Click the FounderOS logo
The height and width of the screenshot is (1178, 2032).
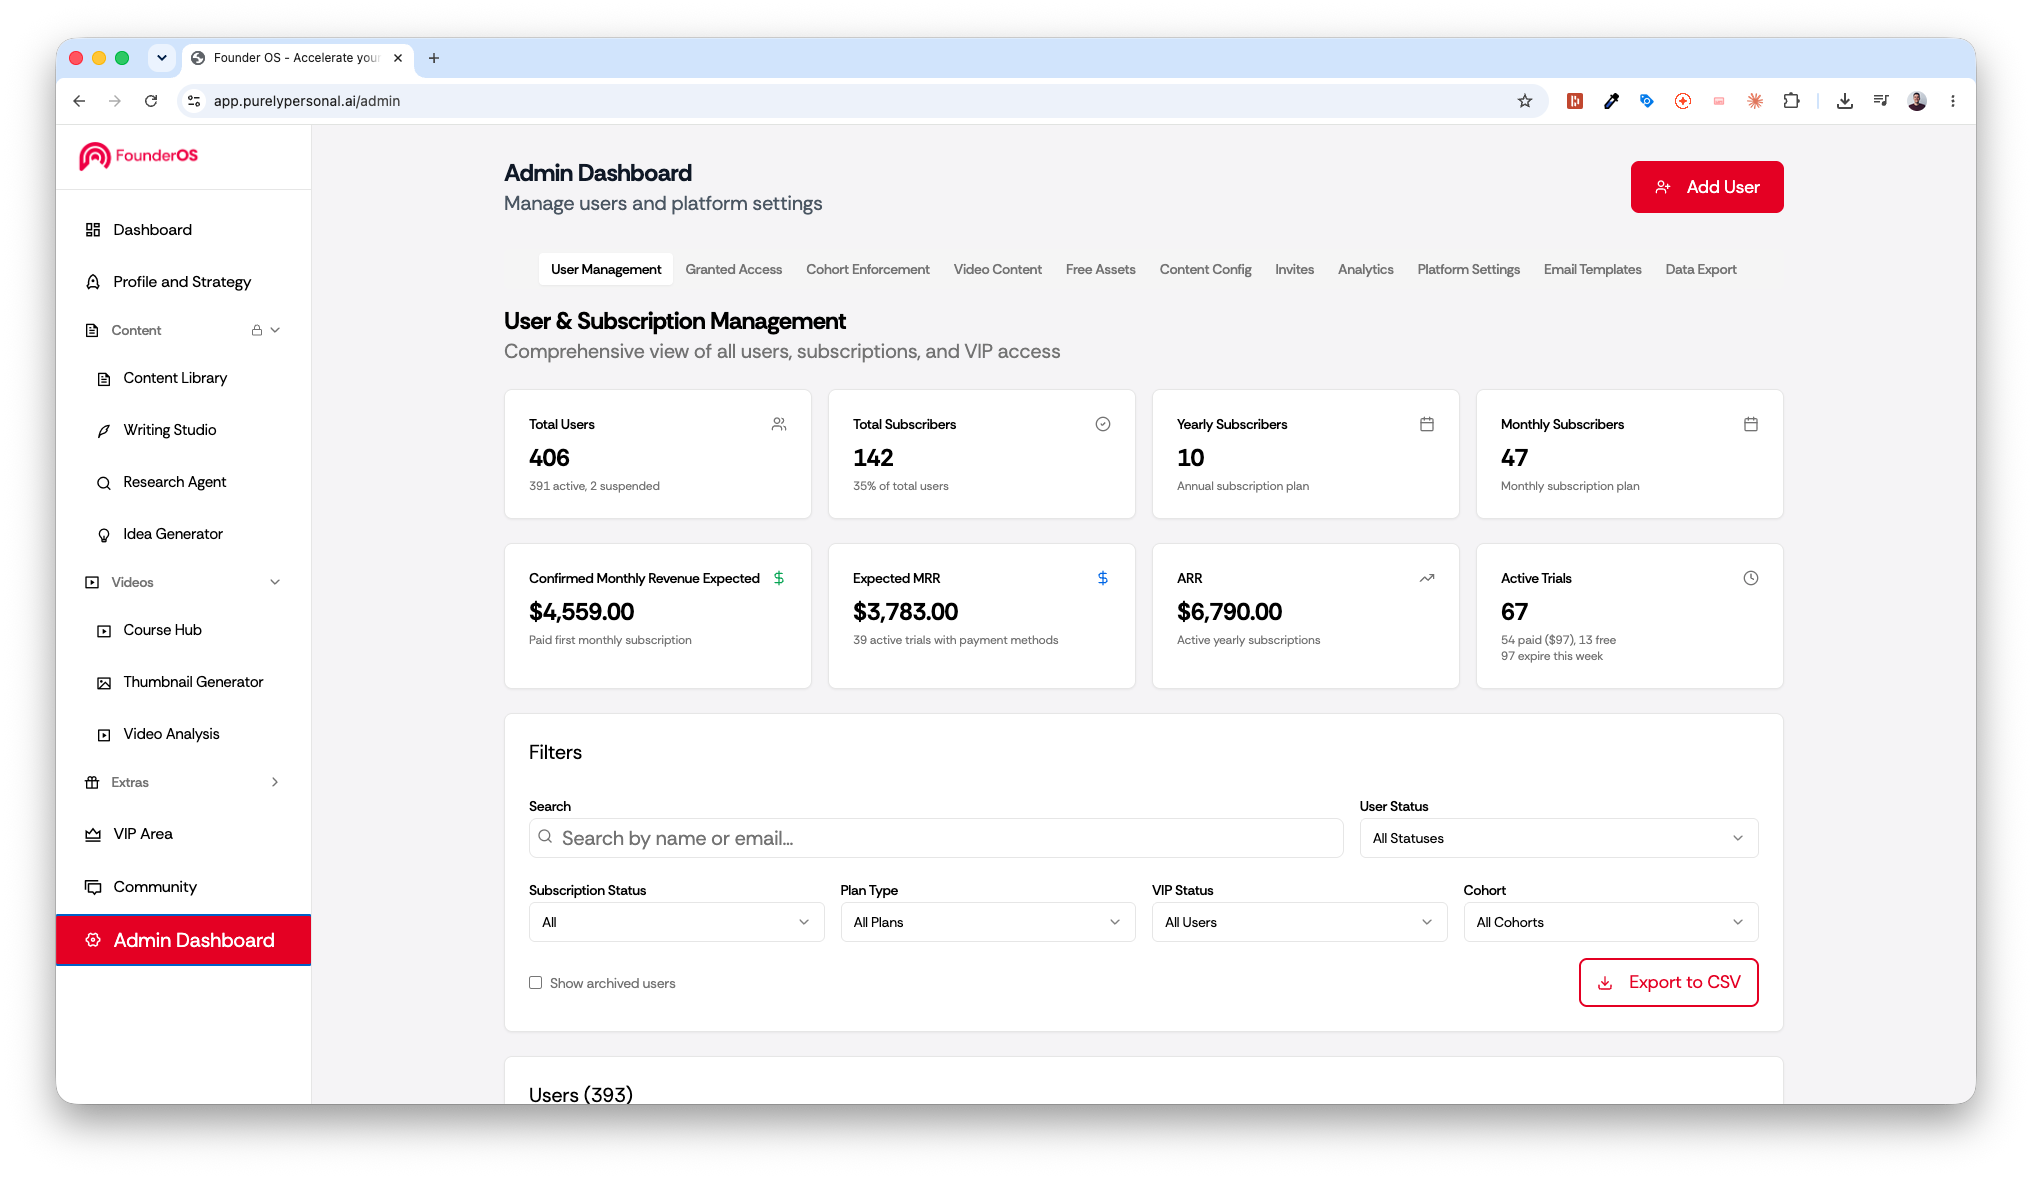click(138, 156)
